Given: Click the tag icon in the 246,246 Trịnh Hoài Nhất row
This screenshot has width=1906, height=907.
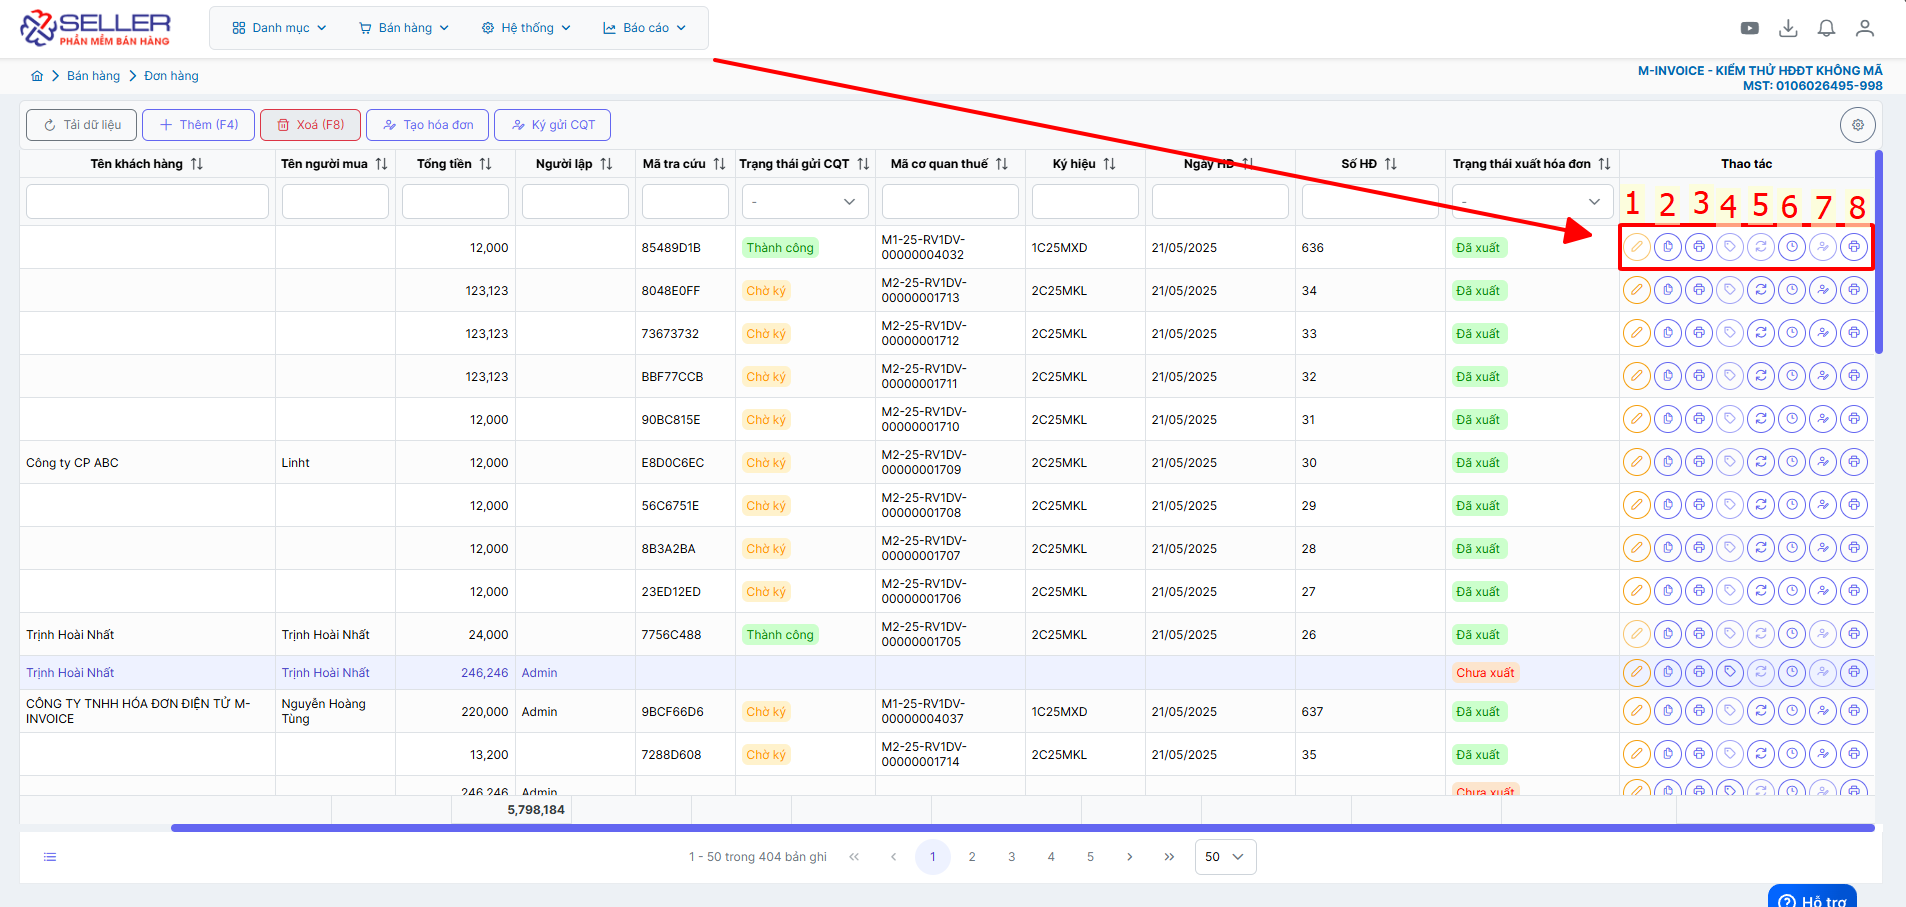Looking at the screenshot, I should pyautogui.click(x=1729, y=673).
